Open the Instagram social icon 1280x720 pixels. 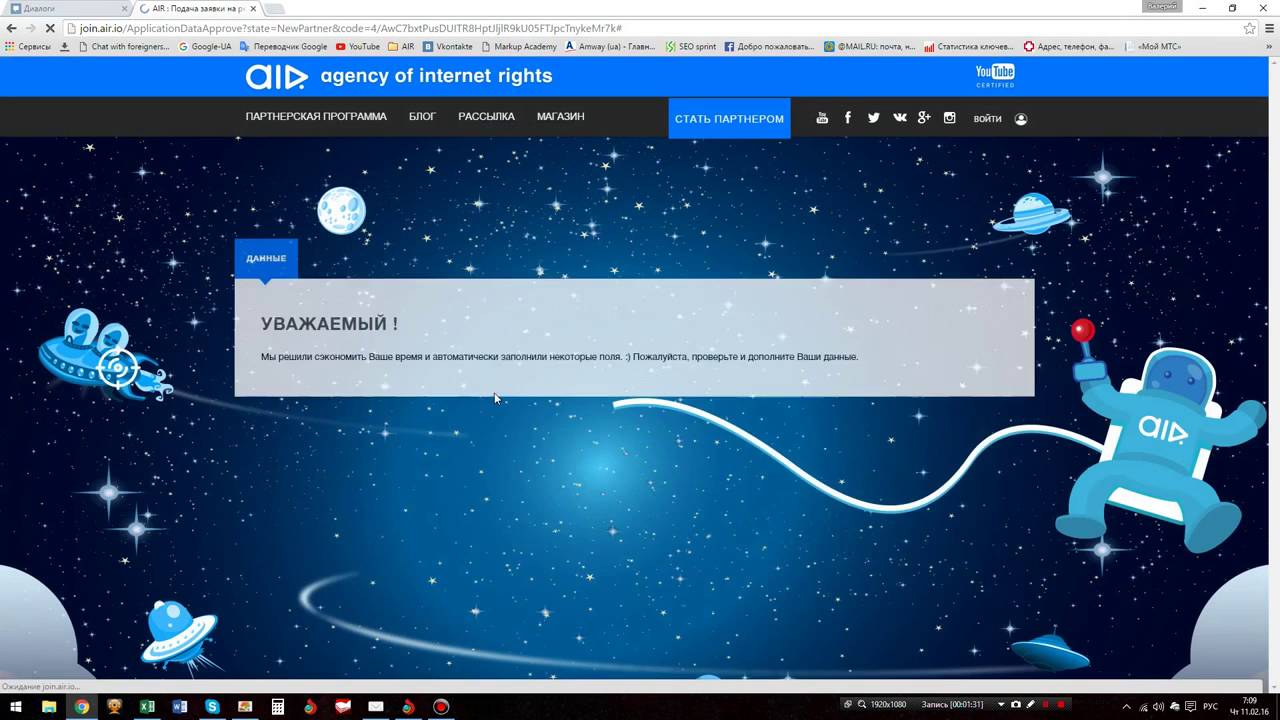(x=950, y=118)
